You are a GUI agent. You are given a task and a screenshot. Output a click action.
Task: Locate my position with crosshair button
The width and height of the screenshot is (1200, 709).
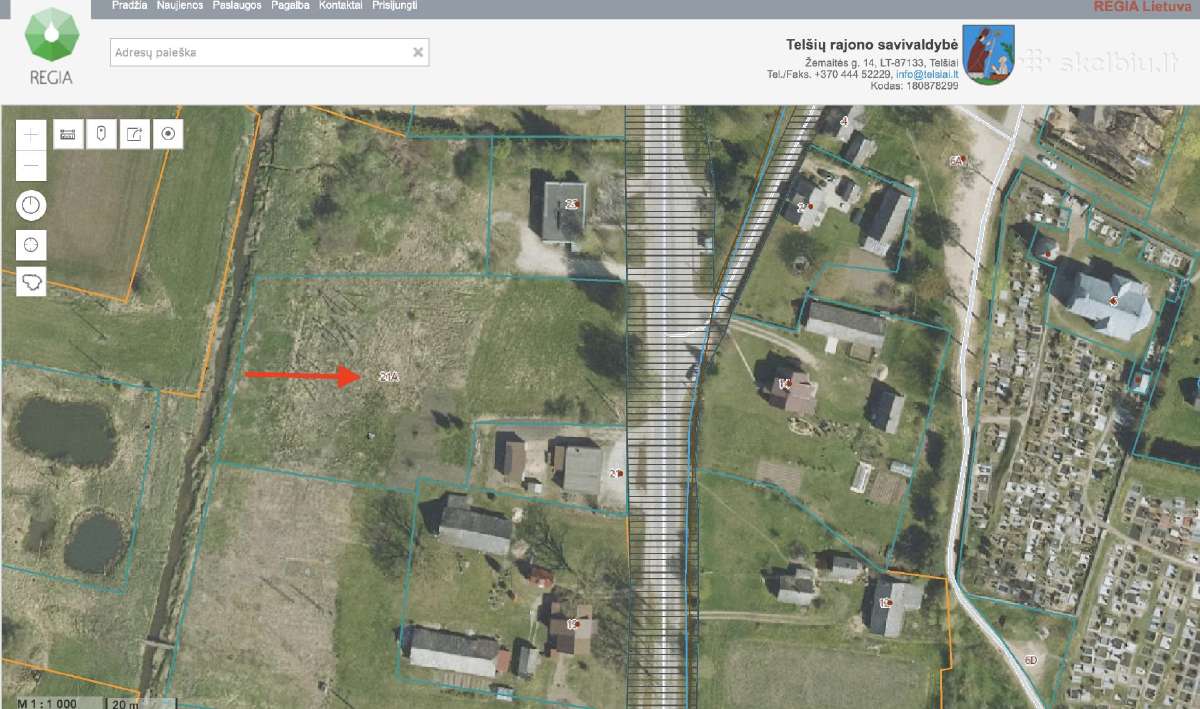pos(32,244)
